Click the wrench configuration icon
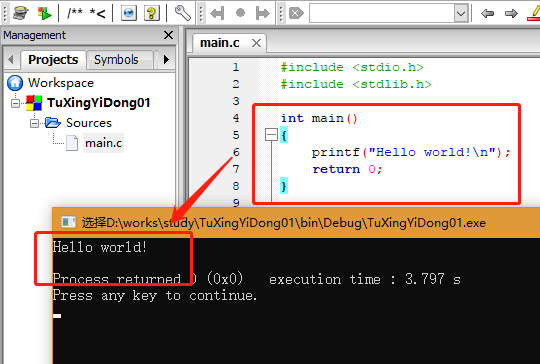This screenshot has height=364, width=540. (x=183, y=13)
